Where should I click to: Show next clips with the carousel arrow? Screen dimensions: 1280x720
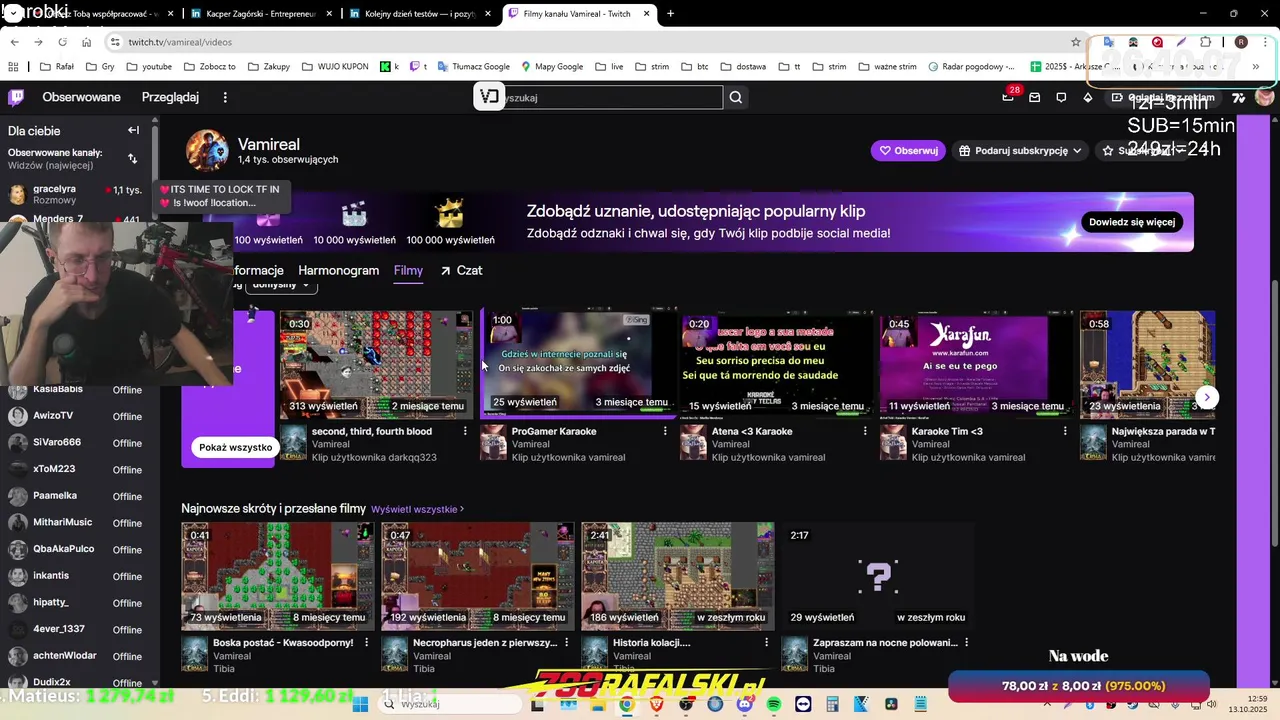click(x=1207, y=397)
